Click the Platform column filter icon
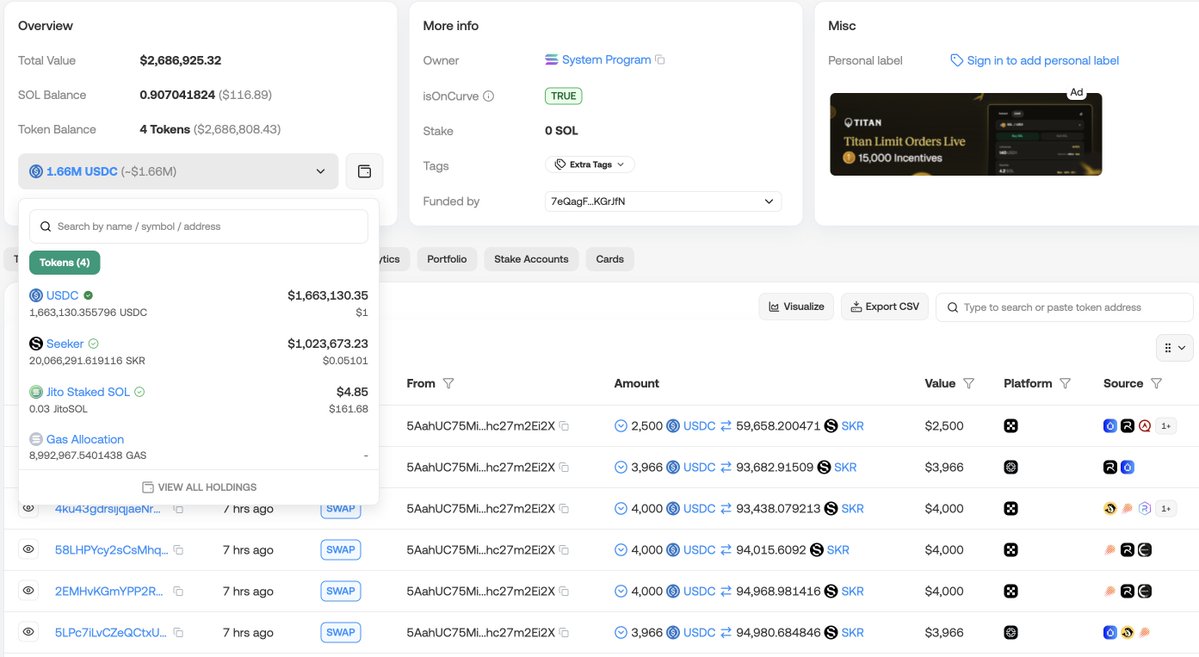The width and height of the screenshot is (1199, 657). (x=1065, y=384)
